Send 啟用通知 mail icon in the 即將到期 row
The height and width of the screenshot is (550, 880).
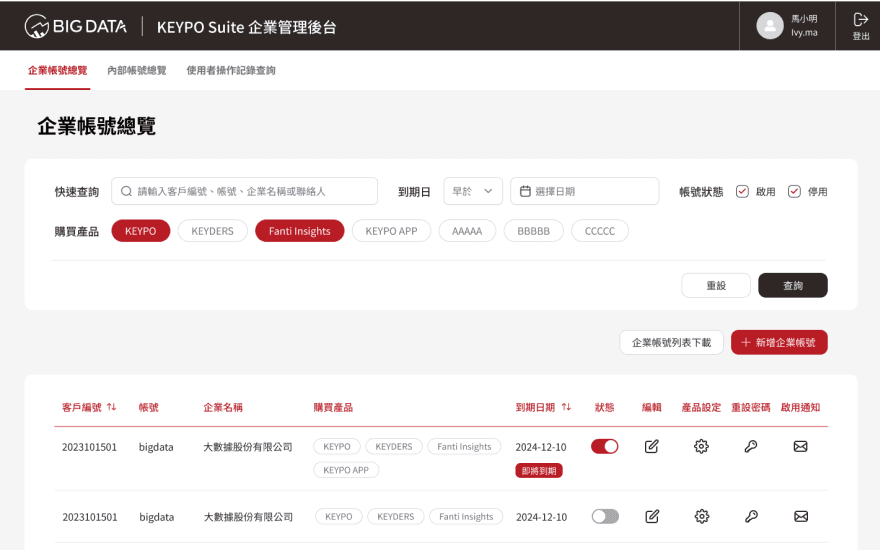[x=800, y=447]
